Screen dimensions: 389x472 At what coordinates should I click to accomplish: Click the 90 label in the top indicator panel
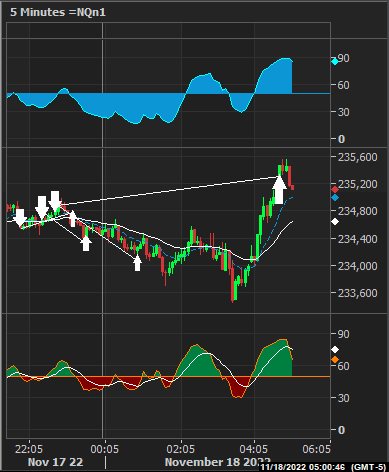[x=343, y=58]
